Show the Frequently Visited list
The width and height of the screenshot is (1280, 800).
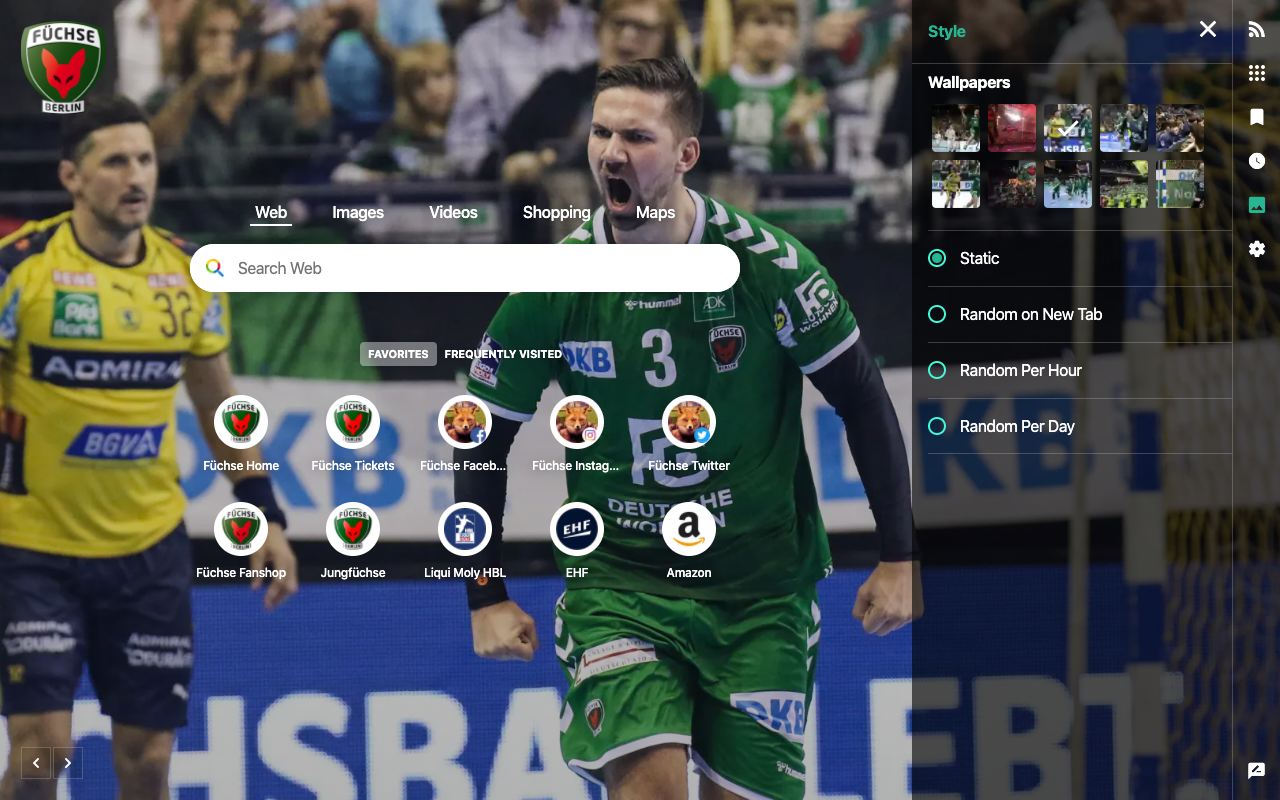point(503,354)
